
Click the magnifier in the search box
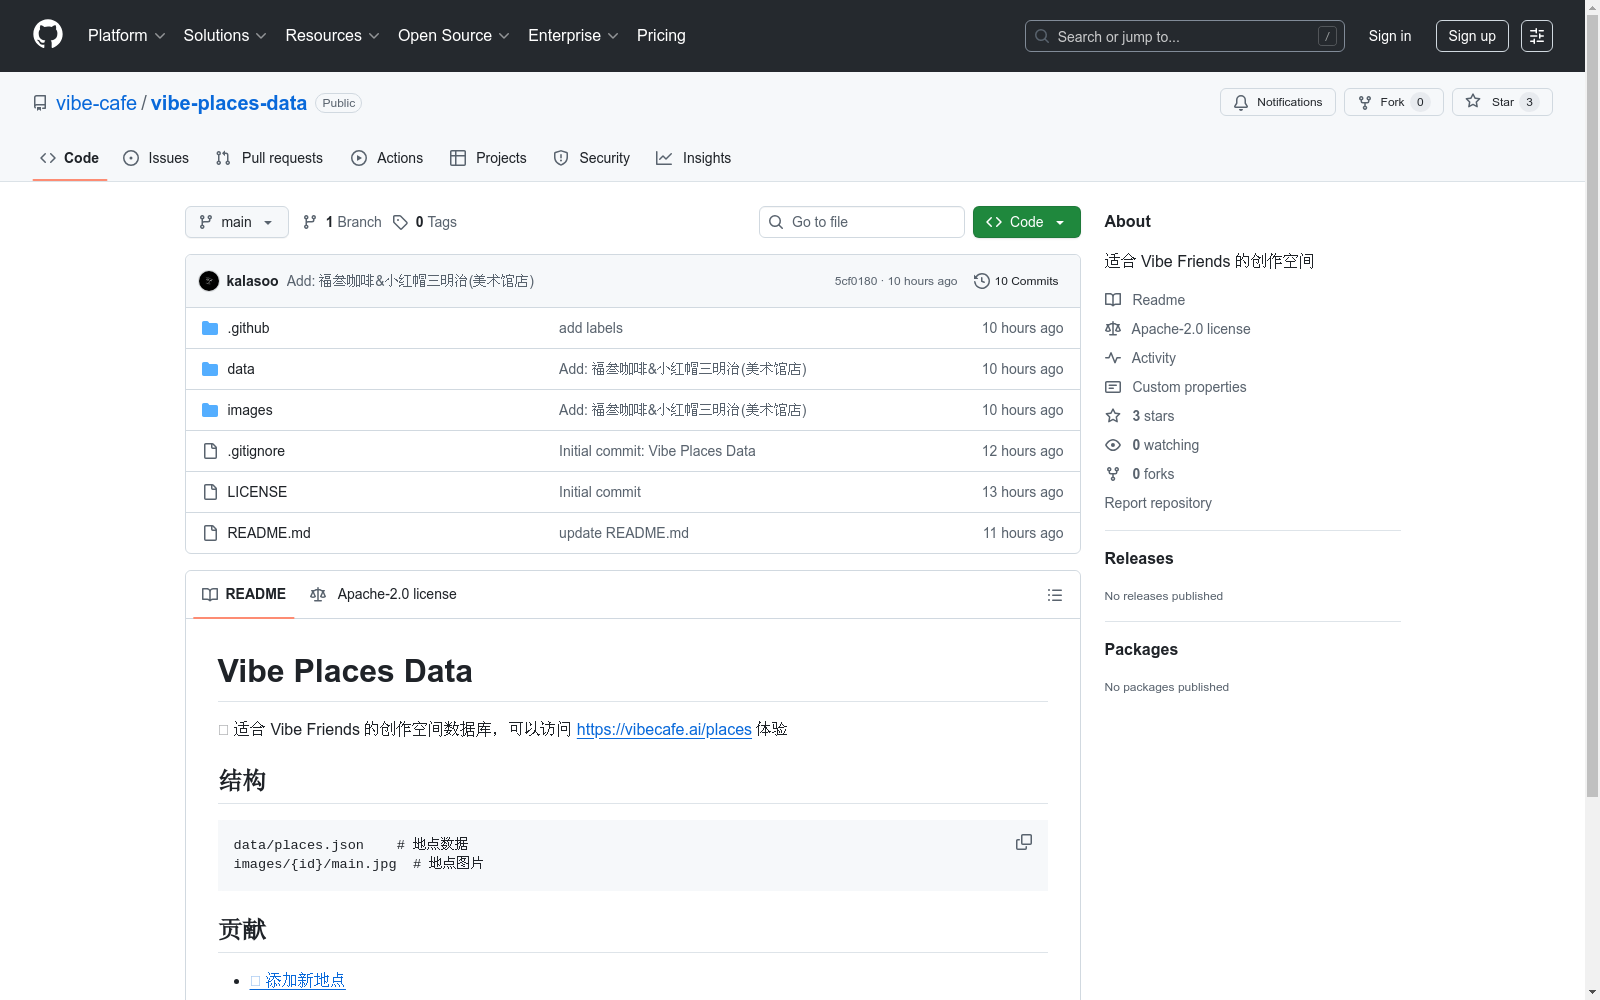[1042, 36]
